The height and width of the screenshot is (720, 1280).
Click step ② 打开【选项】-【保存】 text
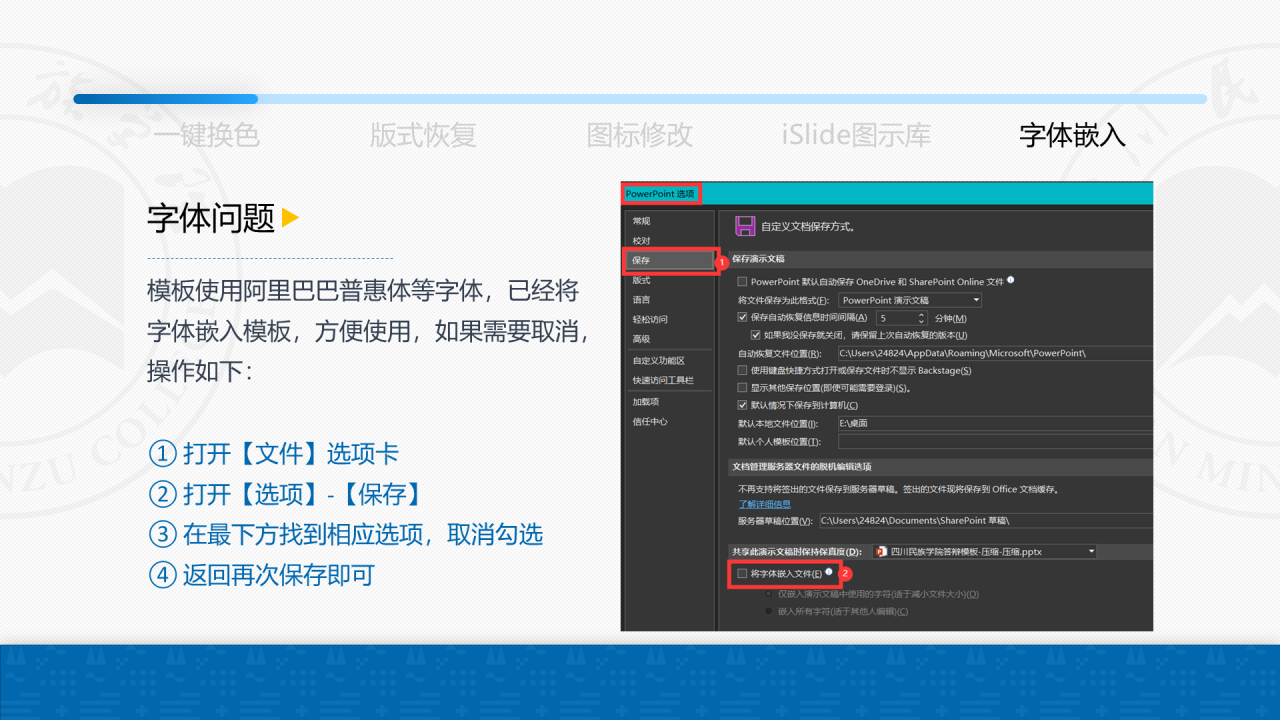tap(285, 494)
